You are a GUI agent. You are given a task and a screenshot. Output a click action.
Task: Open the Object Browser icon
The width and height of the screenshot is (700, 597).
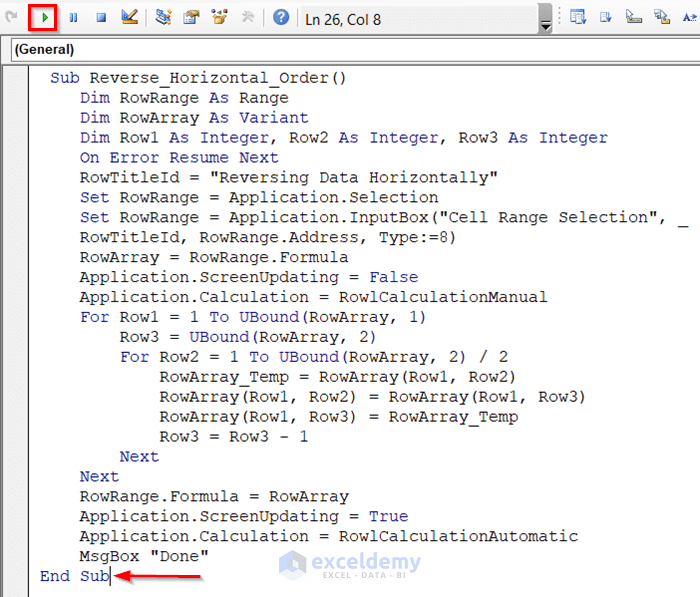pos(219,17)
